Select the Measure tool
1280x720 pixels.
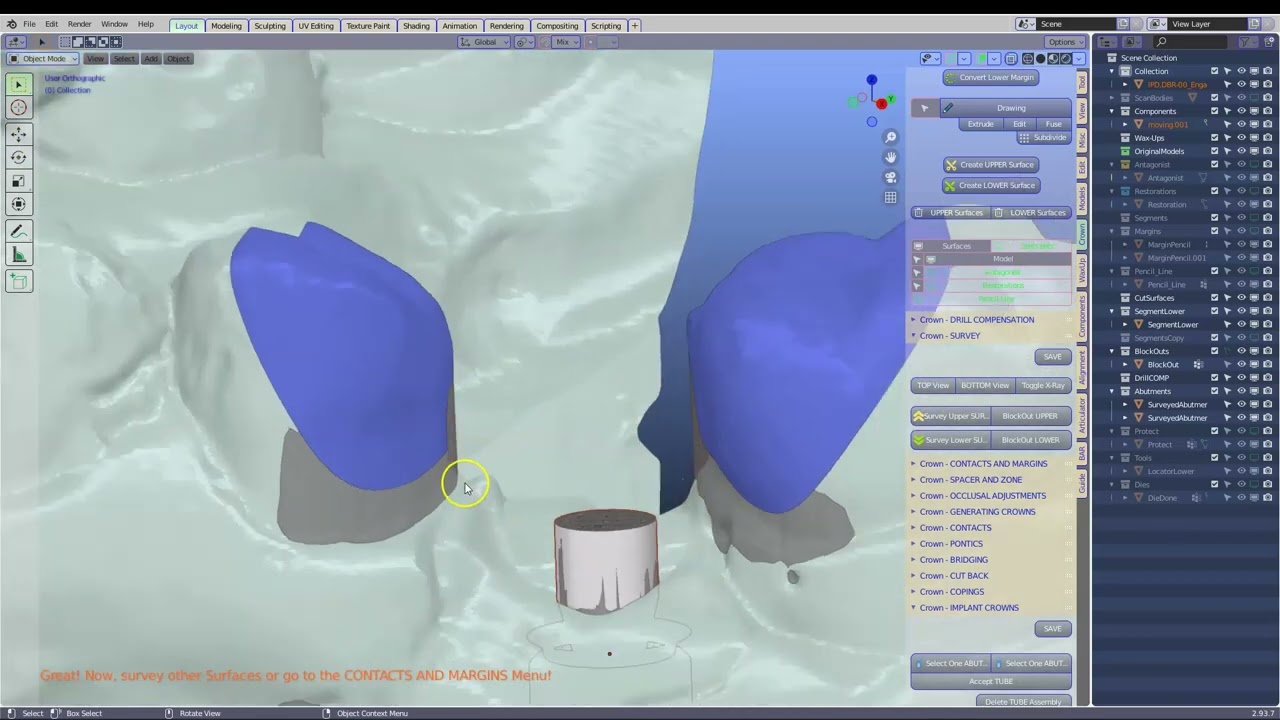(x=19, y=255)
